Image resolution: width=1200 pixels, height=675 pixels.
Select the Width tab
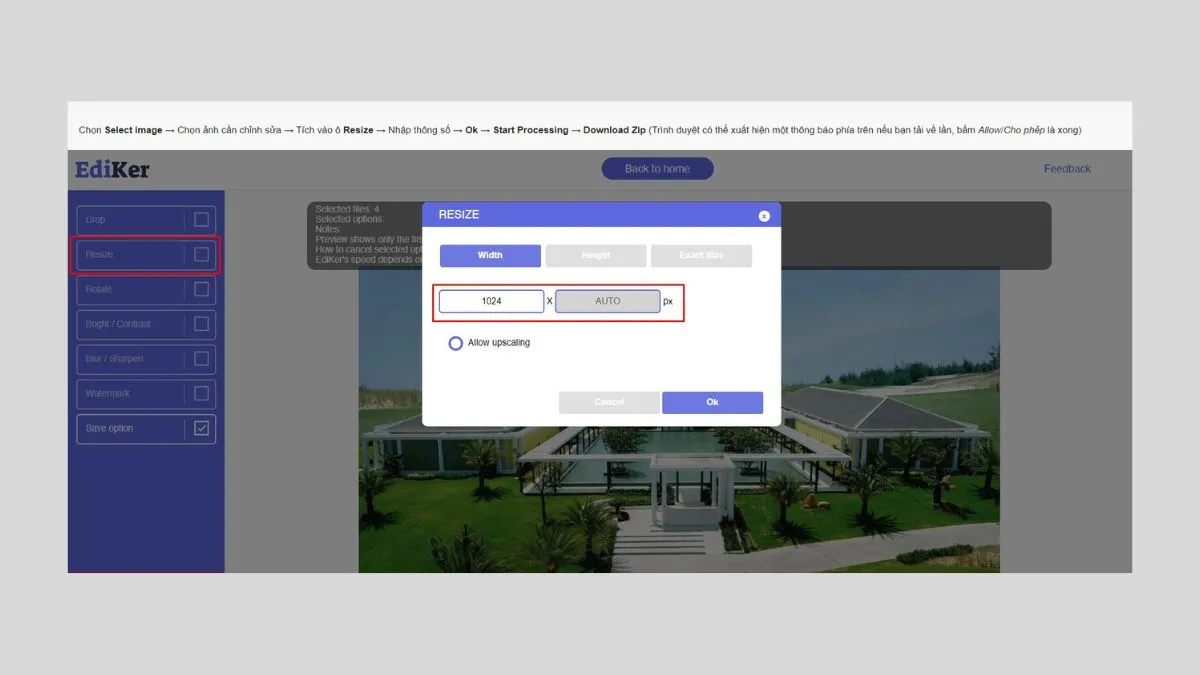point(490,255)
